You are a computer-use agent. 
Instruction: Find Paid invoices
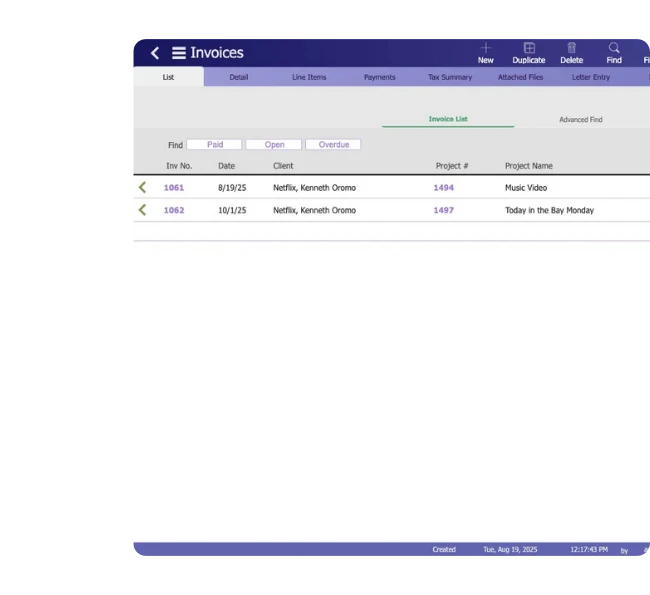(214, 144)
